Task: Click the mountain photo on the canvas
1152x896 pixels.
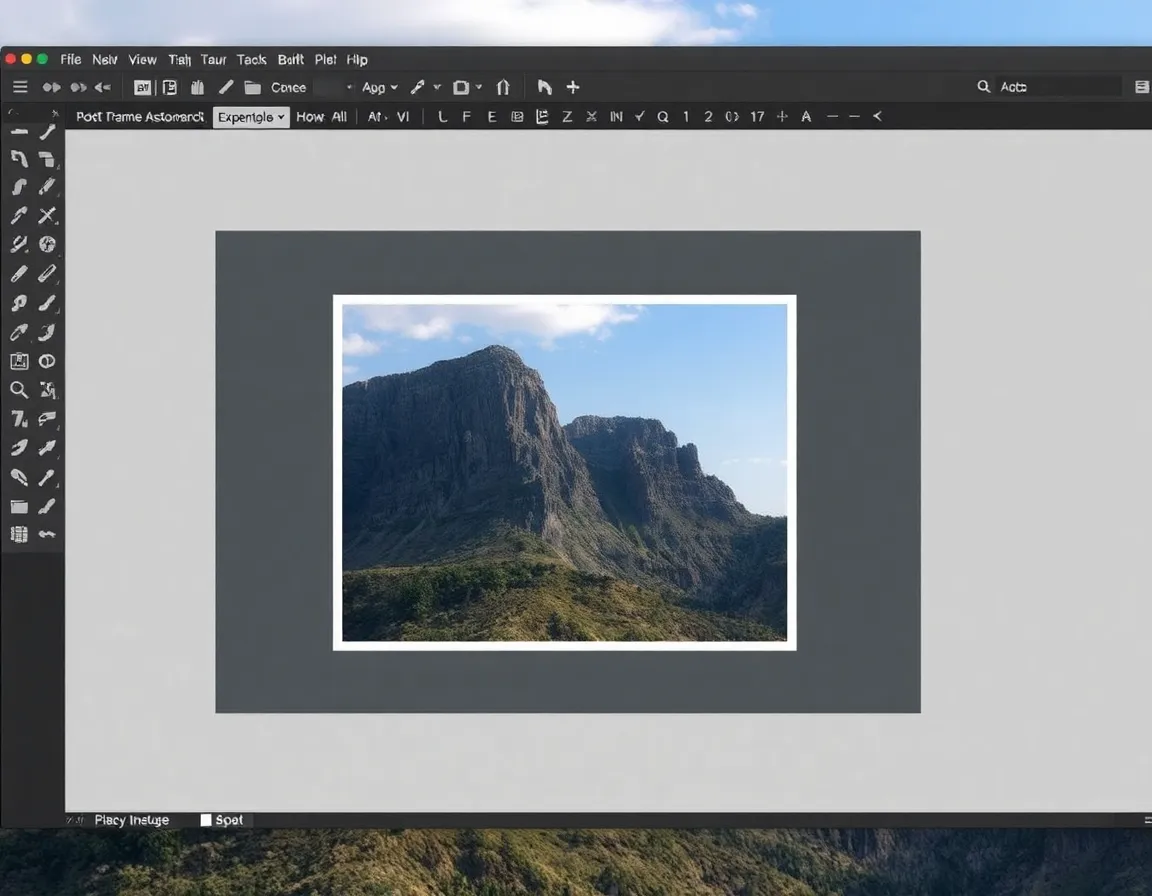Action: point(564,472)
